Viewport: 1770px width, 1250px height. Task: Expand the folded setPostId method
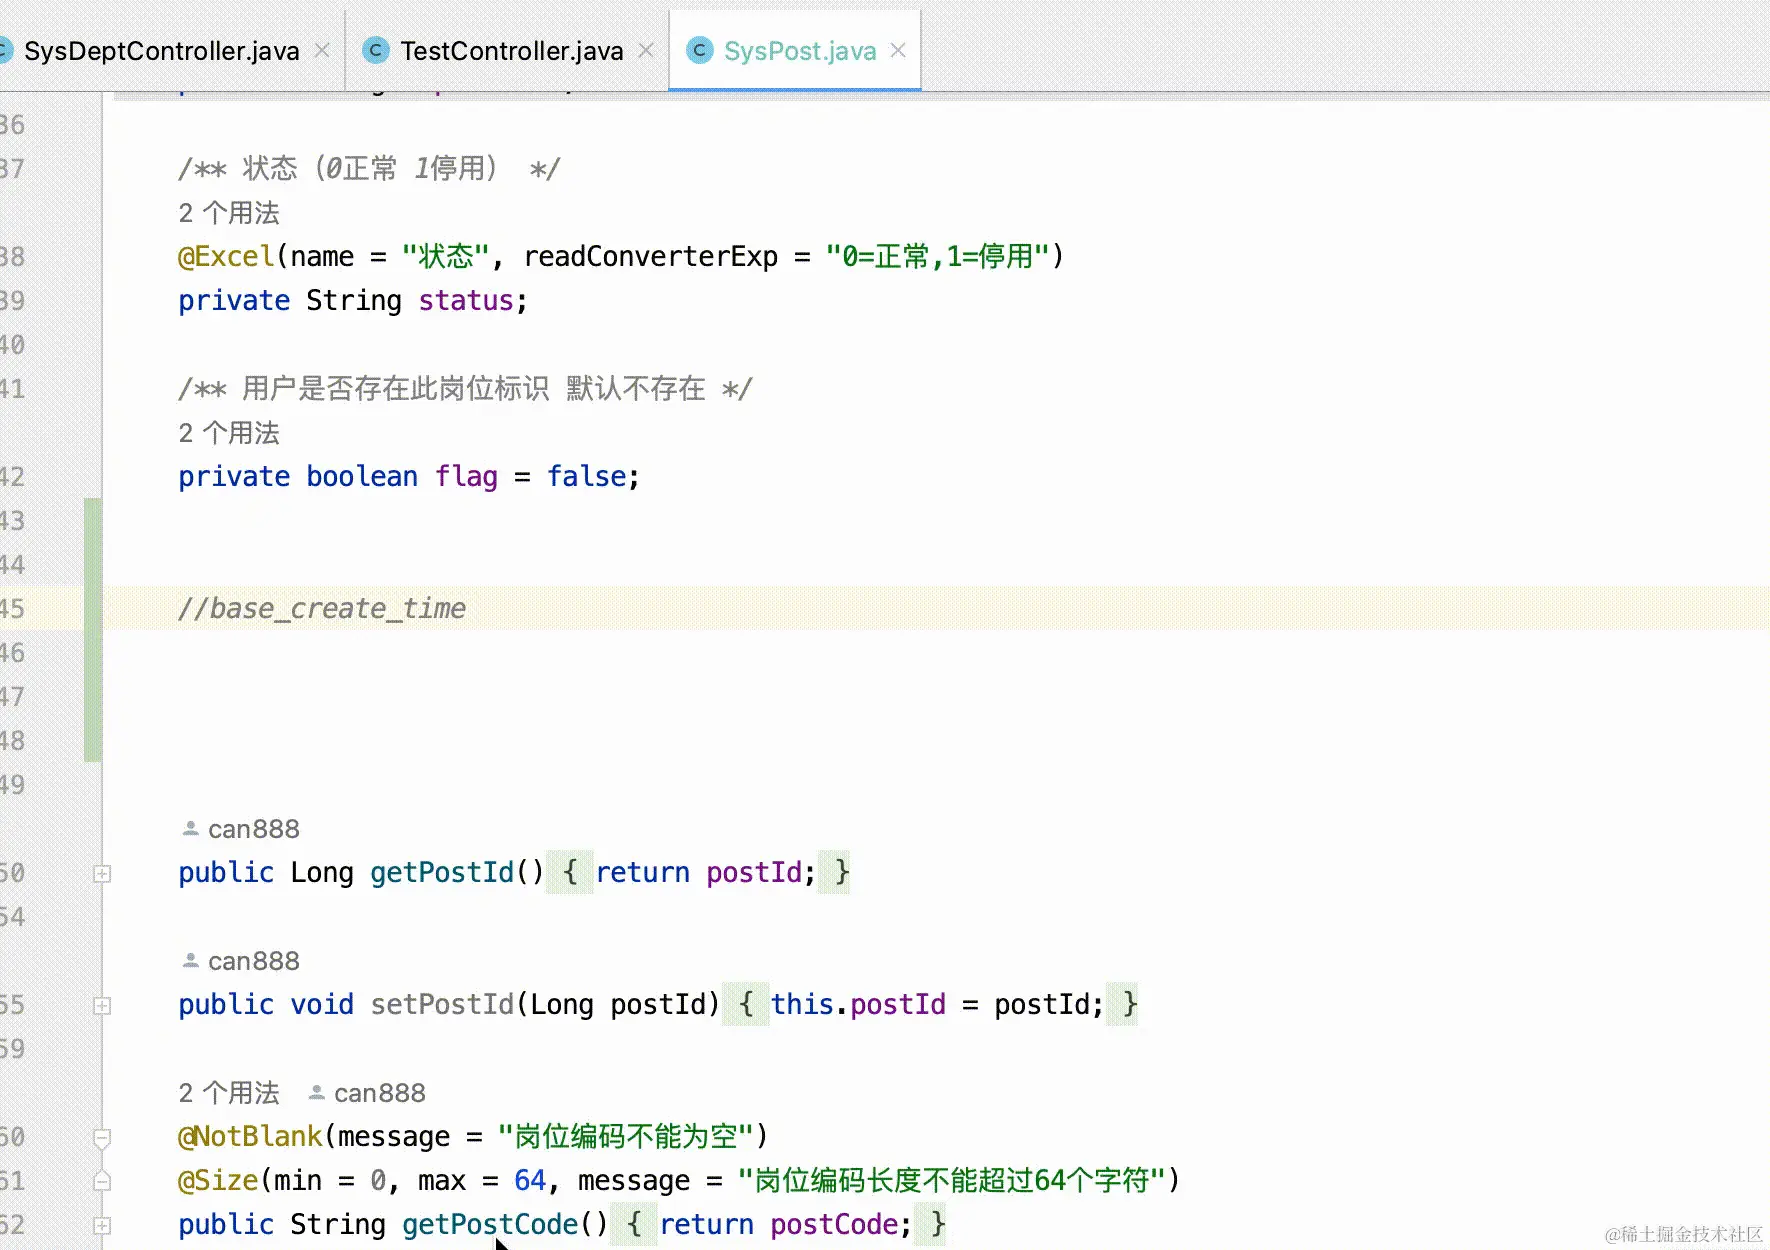click(x=102, y=1006)
